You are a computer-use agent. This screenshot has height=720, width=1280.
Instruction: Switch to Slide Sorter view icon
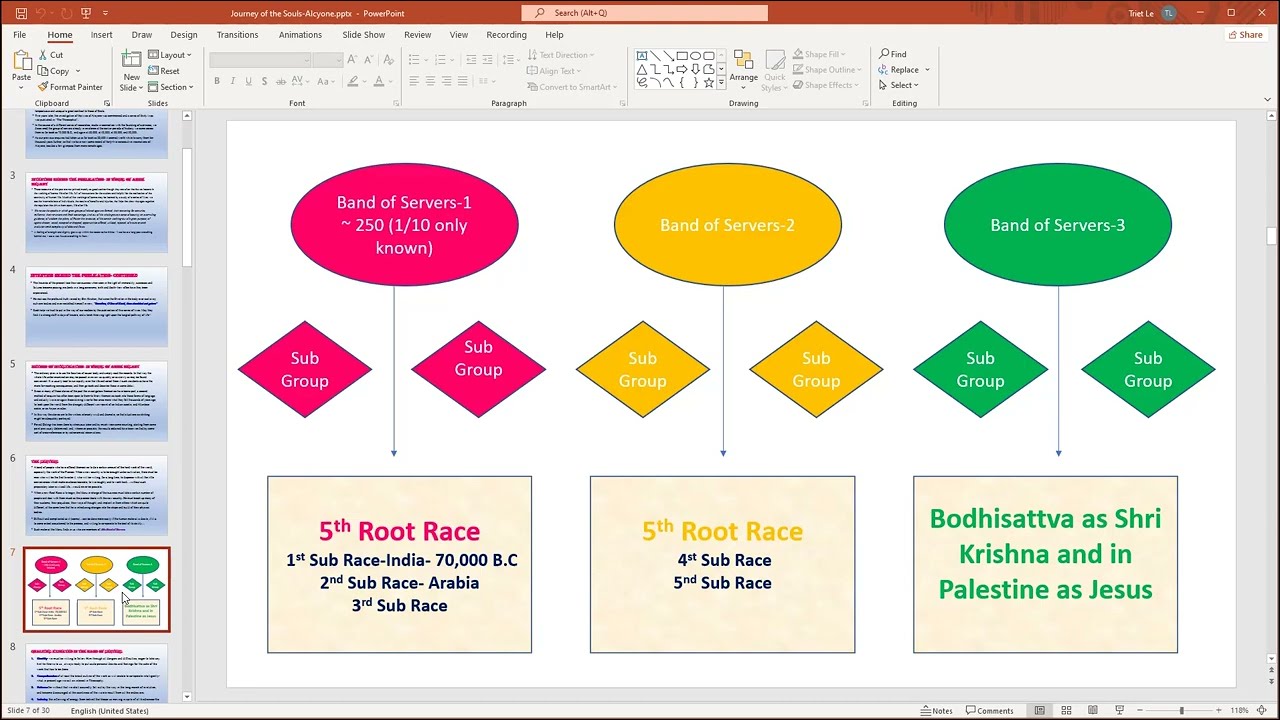[1064, 711]
